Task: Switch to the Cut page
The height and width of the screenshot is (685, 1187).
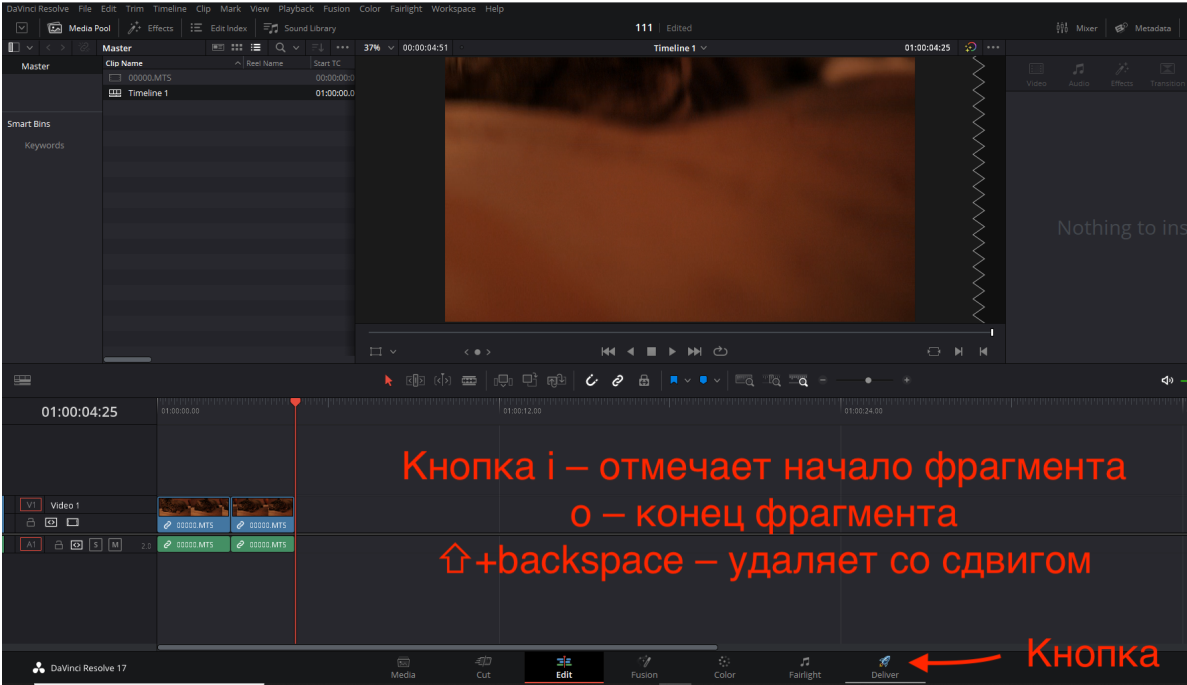Action: click(483, 667)
